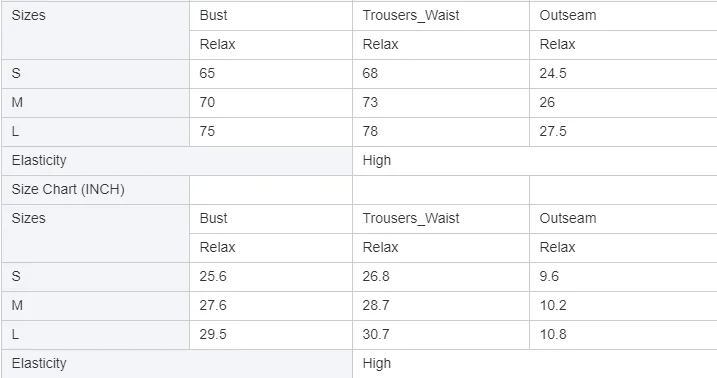Viewport: 717px width, 378px height.
Task: Click waist value 73 for size M
Action: pos(441,102)
